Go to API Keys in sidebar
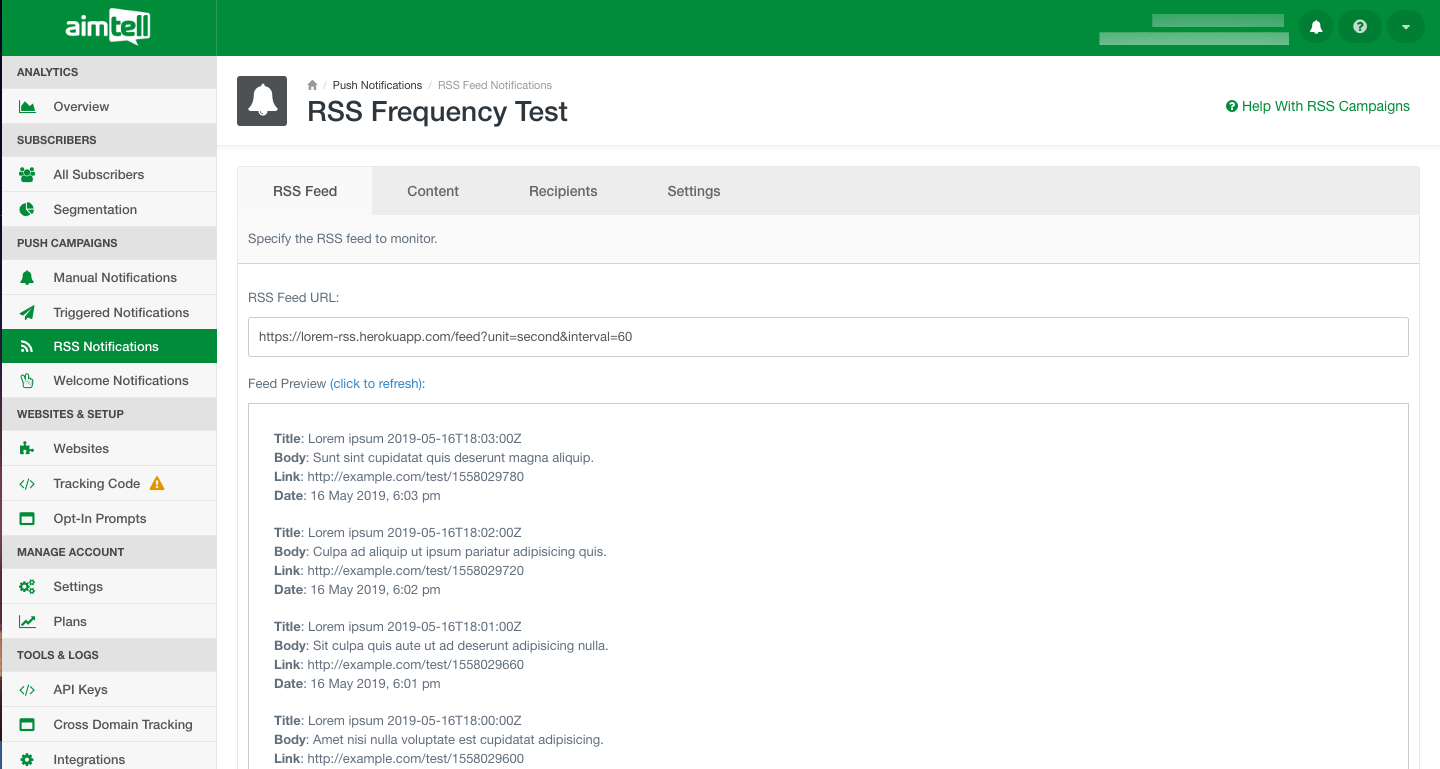Viewport: 1440px width, 769px height. point(80,690)
